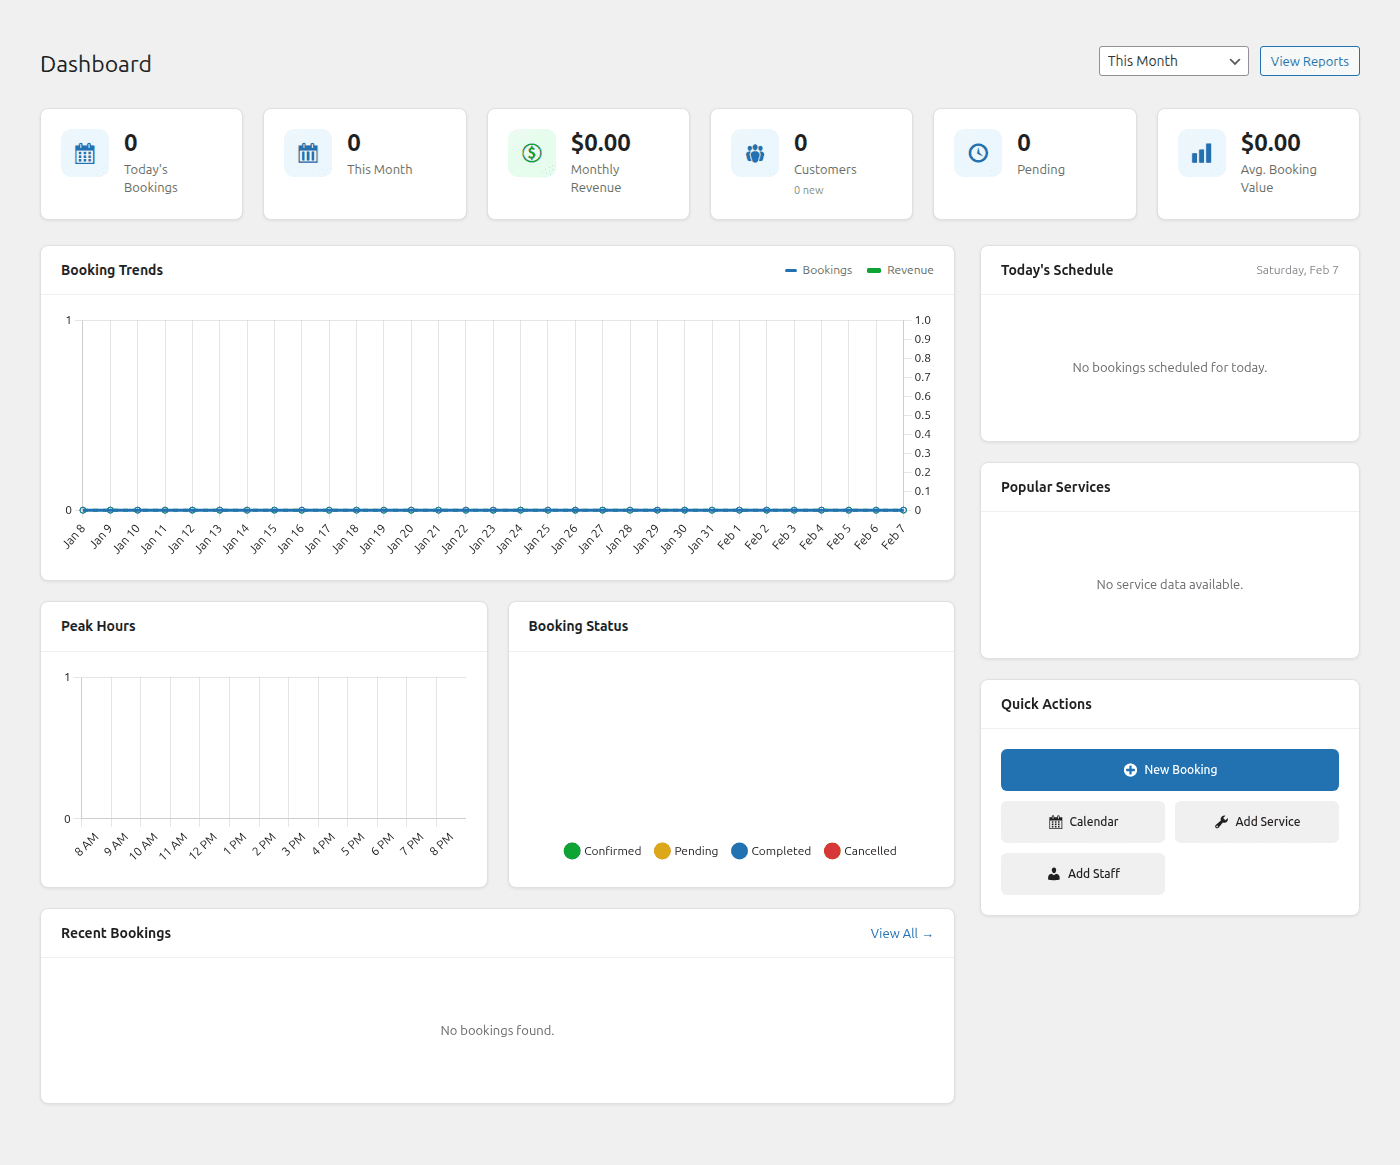Click the View Reports button
1400x1165 pixels.
pos(1309,61)
